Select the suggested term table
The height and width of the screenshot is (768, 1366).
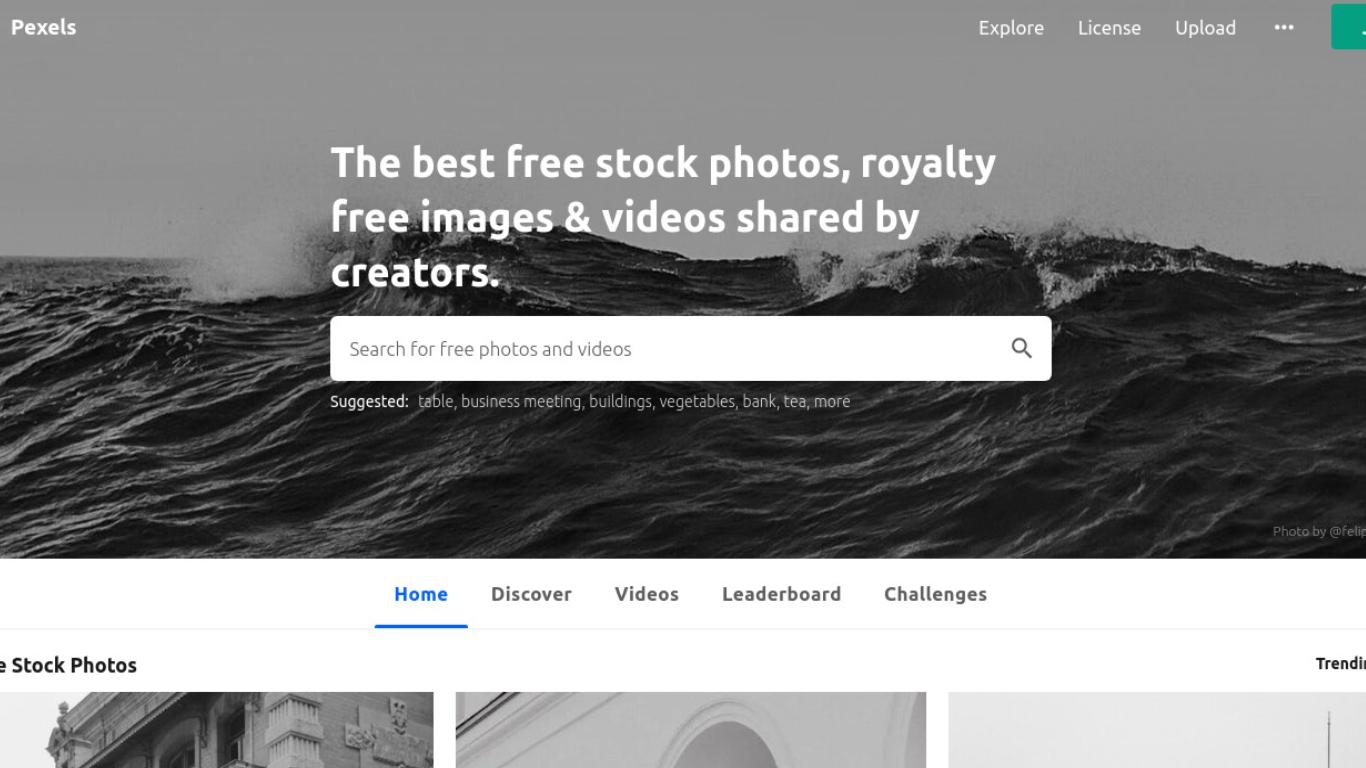click(435, 401)
